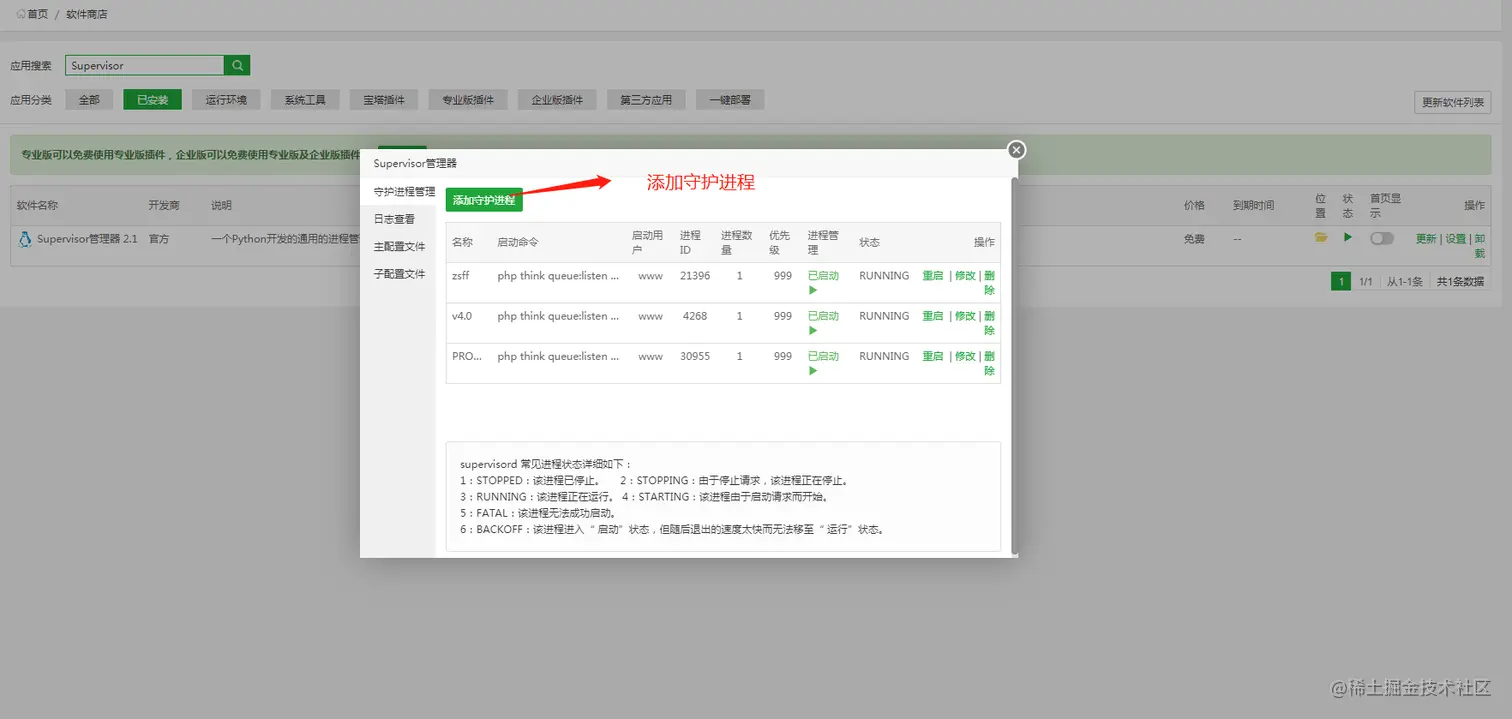This screenshot has width=1512, height=719.
Task: Click the Supervisor管理器 2.1 name
Action: click(x=87, y=239)
